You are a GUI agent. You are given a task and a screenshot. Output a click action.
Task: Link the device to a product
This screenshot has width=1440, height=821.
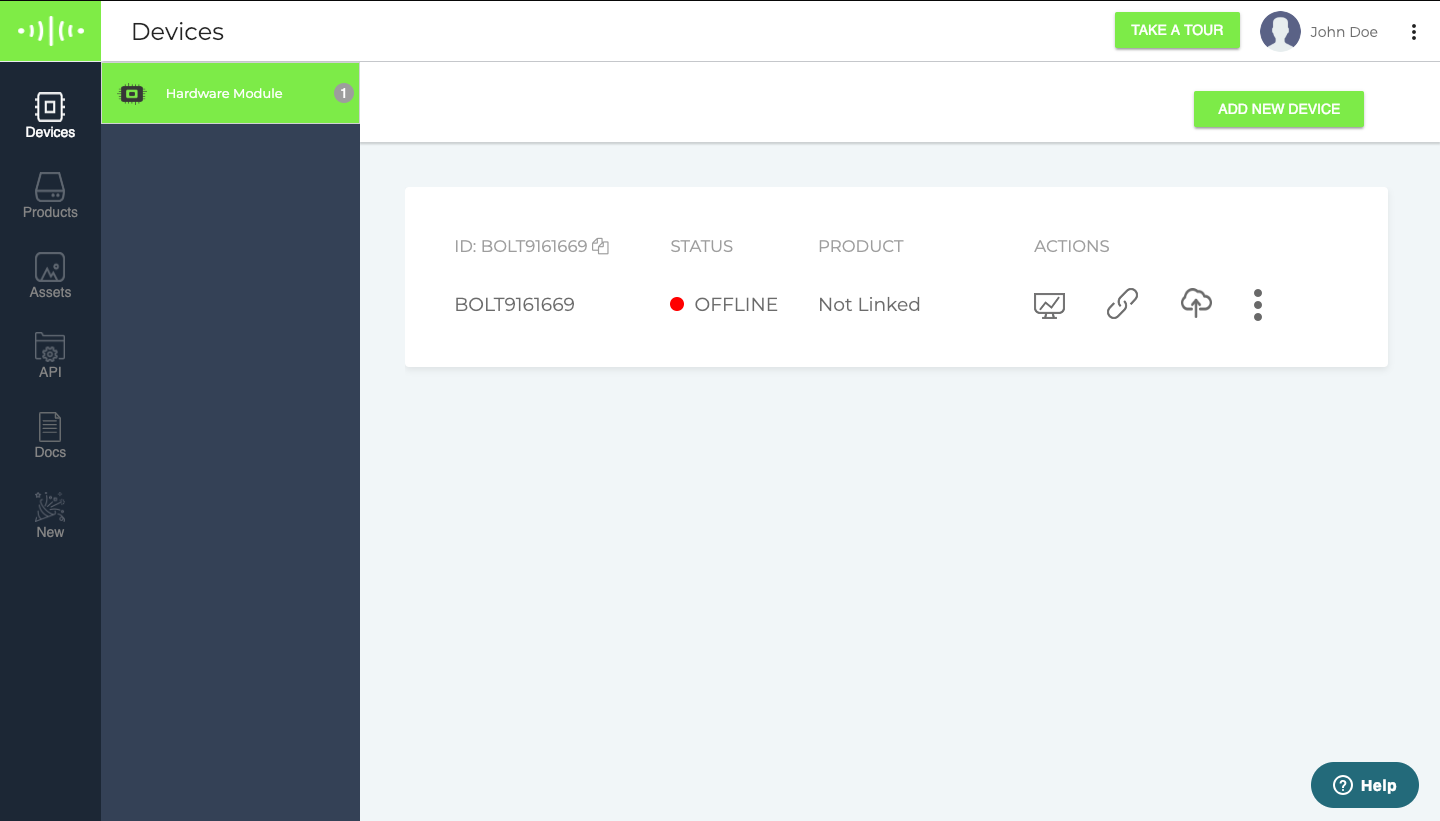1122,303
